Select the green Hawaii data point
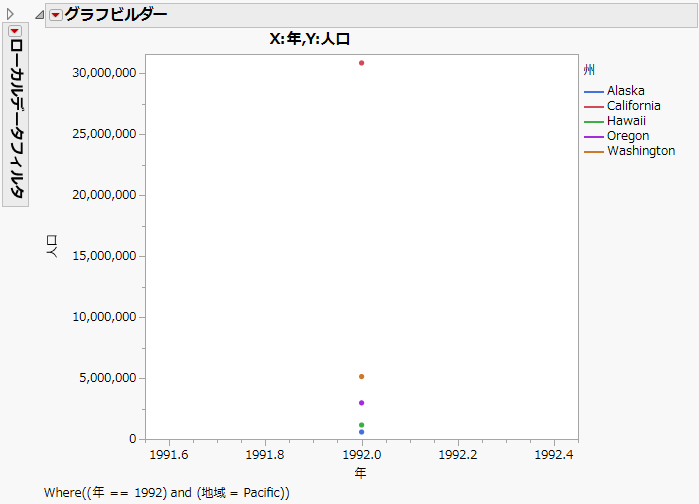 [362, 425]
